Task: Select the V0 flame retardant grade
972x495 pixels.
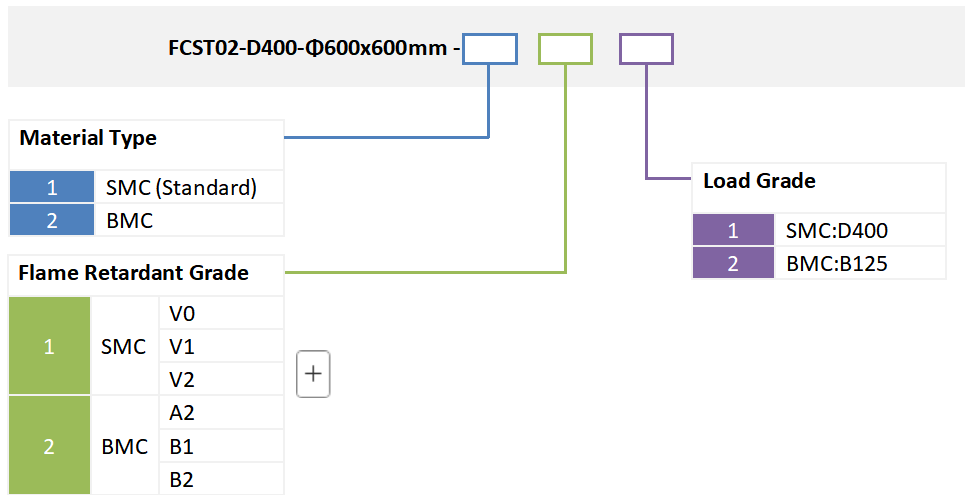Action: [x=182, y=314]
